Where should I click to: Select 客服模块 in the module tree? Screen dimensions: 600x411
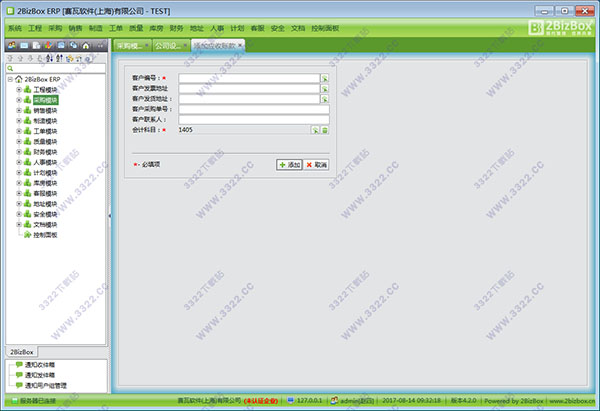(x=45, y=193)
